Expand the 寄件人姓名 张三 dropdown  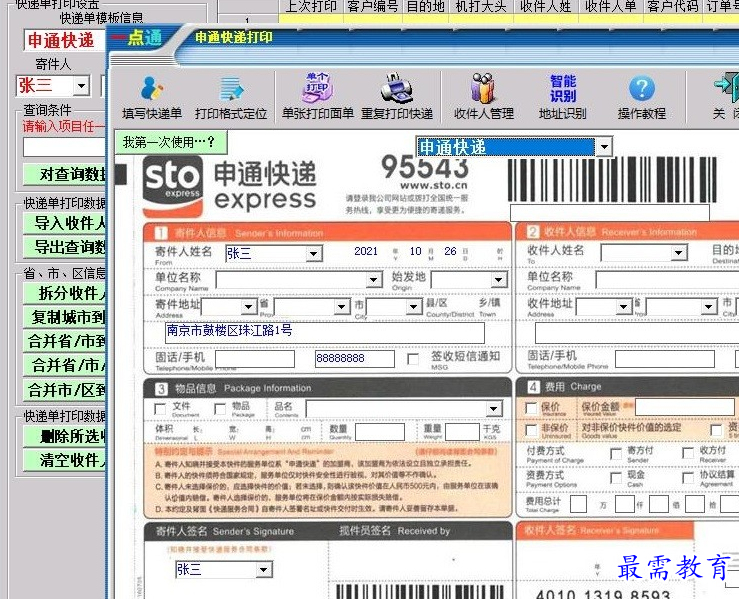313,254
